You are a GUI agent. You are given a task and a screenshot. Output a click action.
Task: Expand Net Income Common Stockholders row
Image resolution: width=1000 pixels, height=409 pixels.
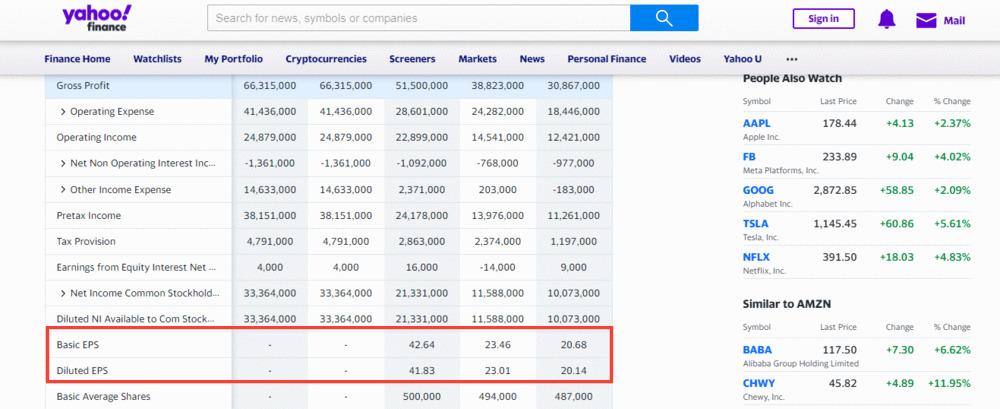click(x=63, y=293)
